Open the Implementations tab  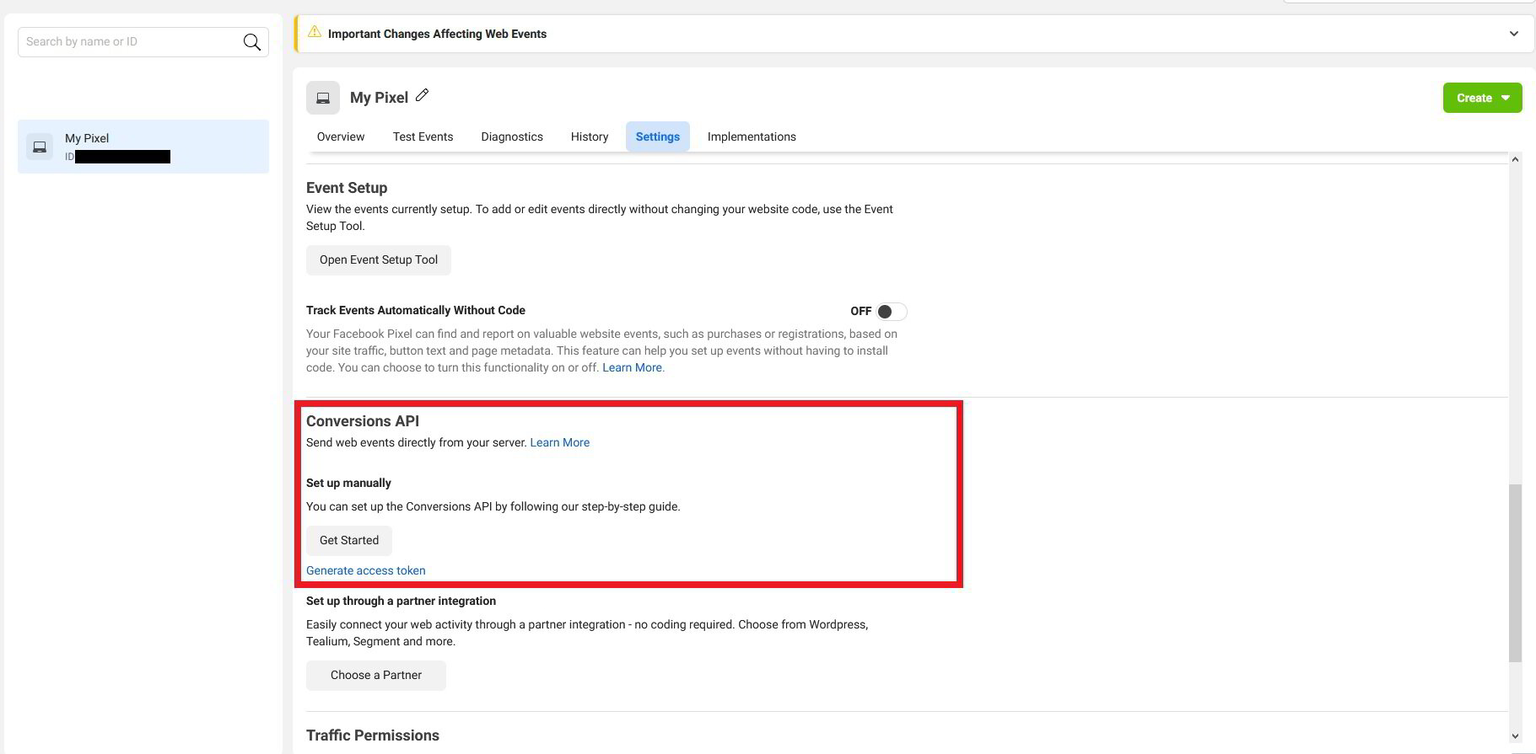point(752,137)
